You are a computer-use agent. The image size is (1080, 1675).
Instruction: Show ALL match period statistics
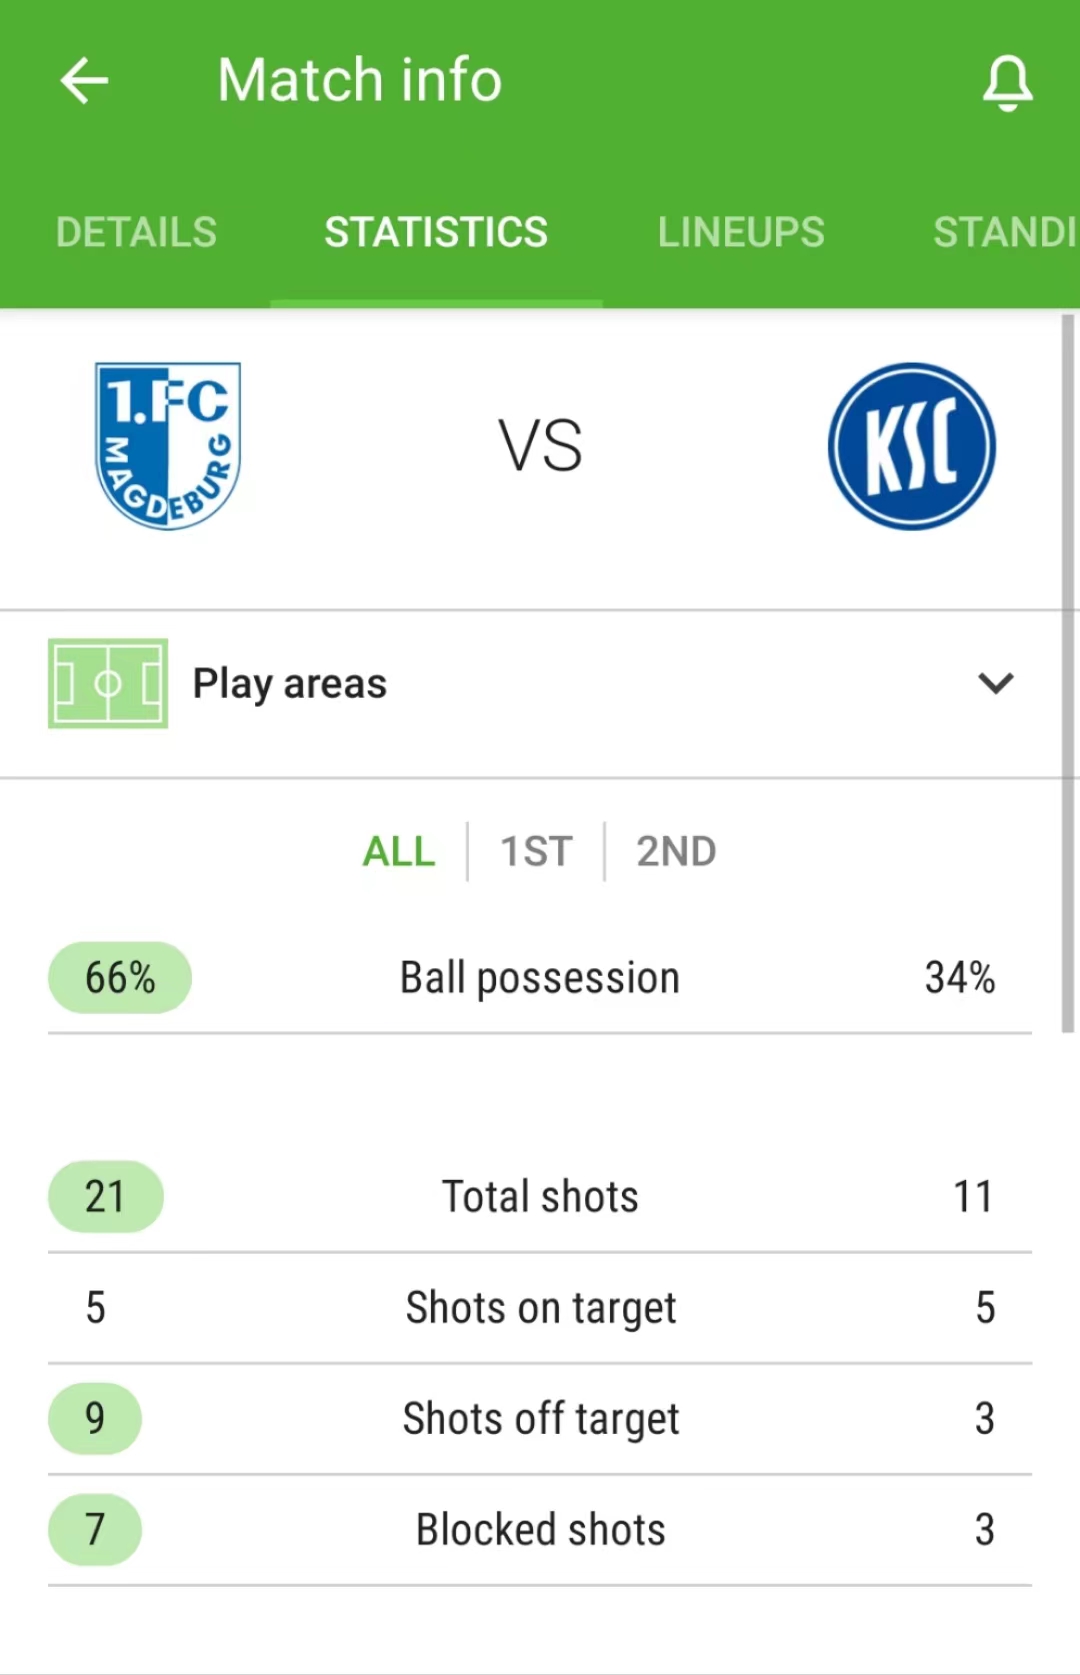pos(399,852)
